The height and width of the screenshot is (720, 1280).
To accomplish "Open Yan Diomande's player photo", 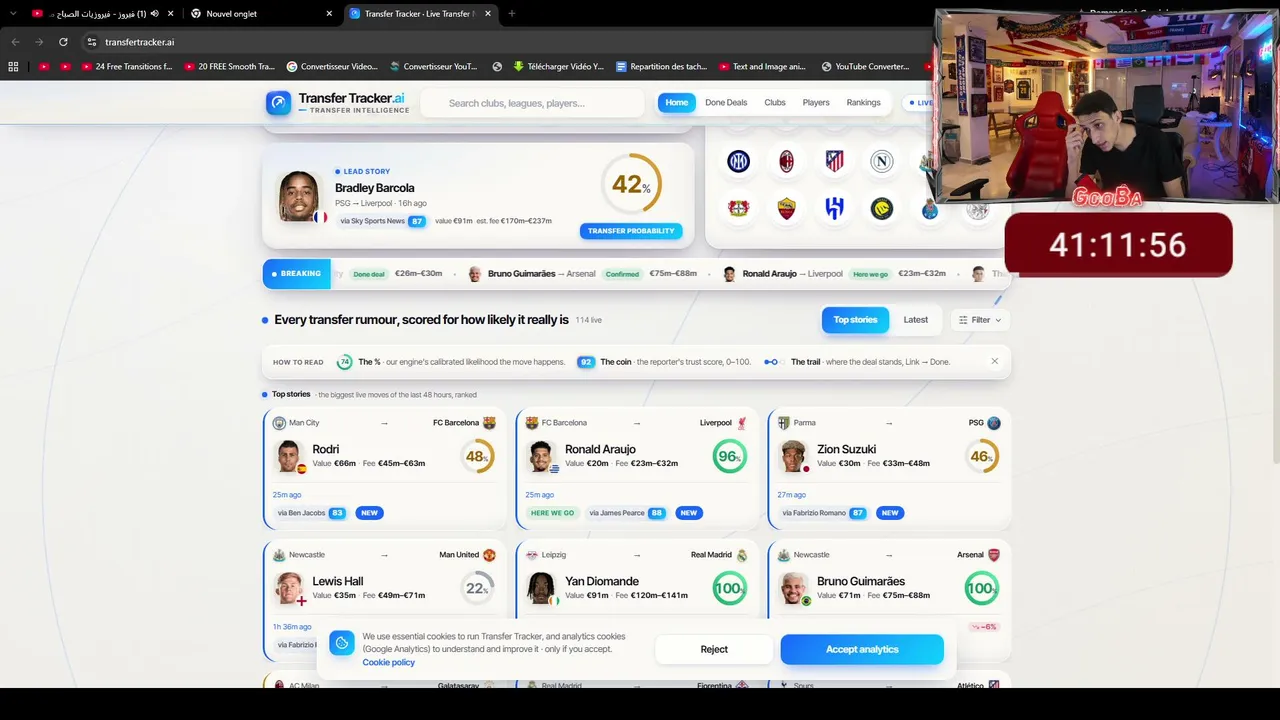I will point(542,588).
